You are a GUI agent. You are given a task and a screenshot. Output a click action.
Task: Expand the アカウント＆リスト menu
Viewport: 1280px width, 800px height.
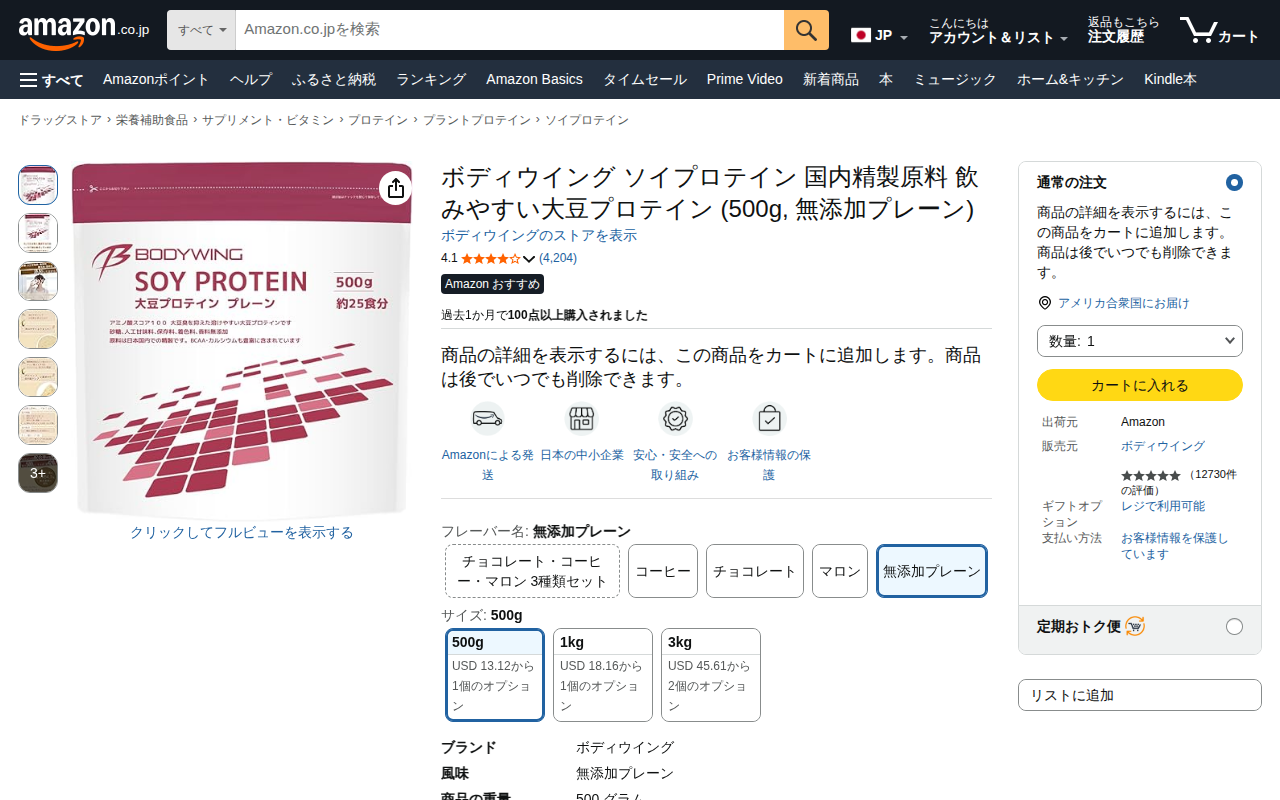pos(998,31)
